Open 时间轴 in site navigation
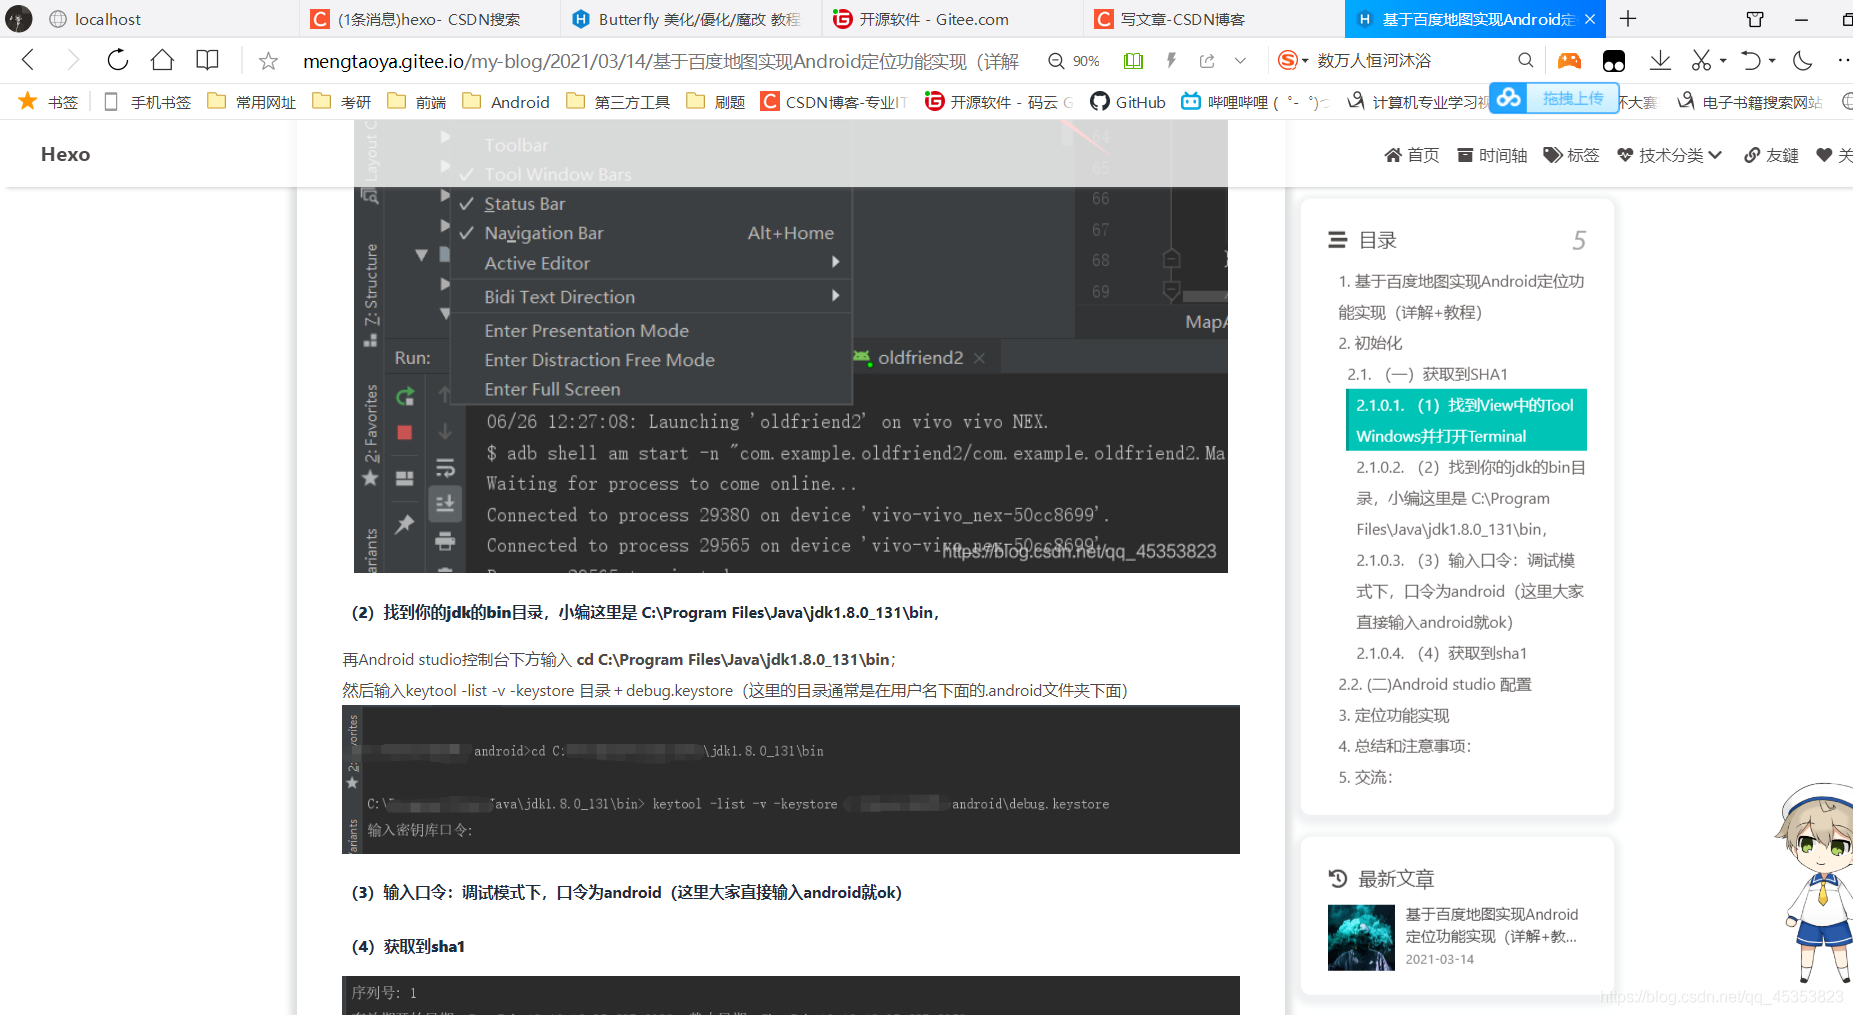Viewport: 1853px width, 1015px height. coord(1492,155)
